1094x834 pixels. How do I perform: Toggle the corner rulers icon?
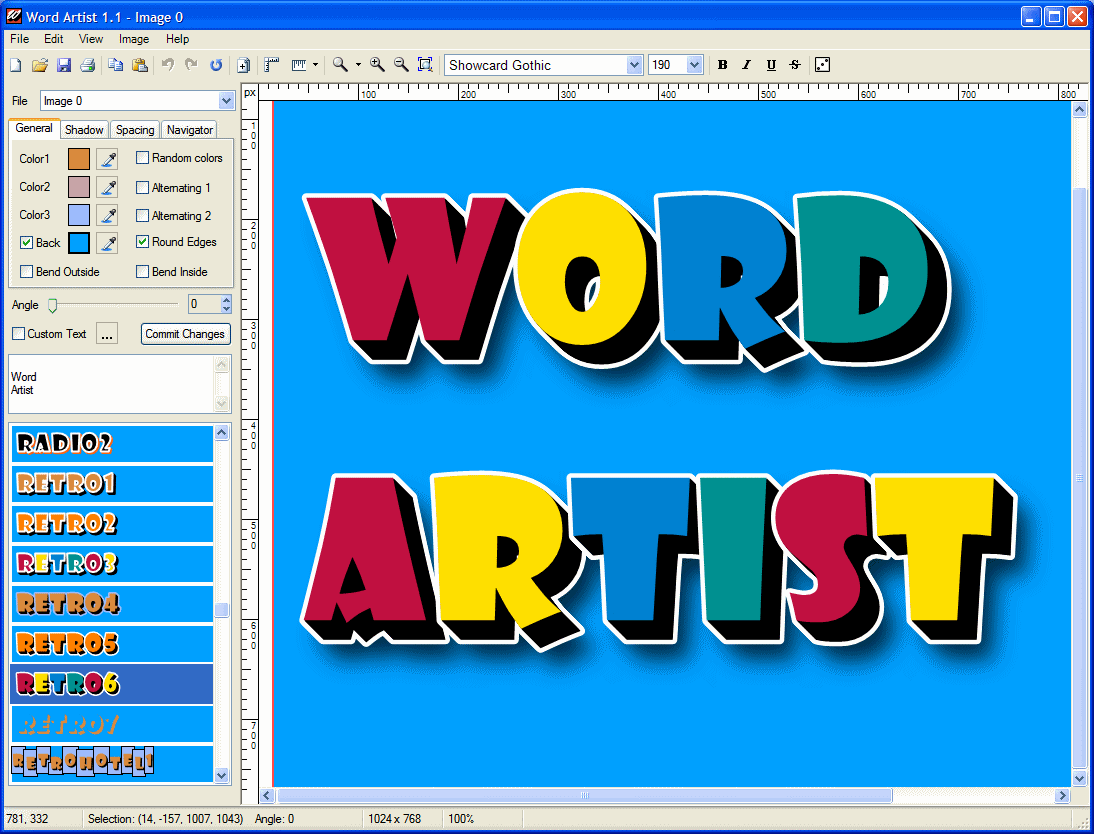click(x=272, y=65)
